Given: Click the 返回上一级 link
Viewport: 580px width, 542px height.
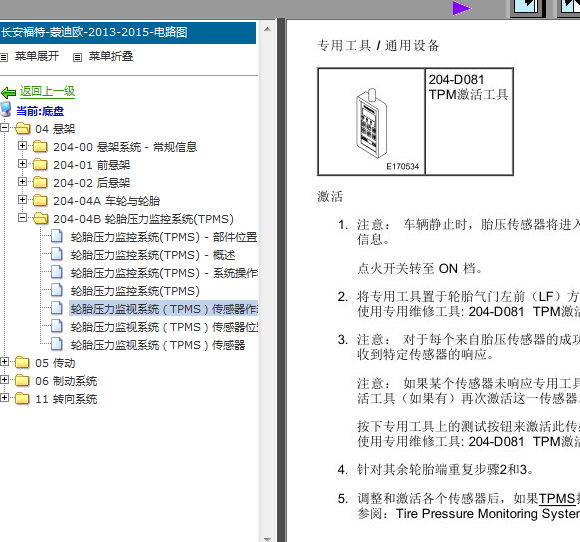Looking at the screenshot, I should [x=47, y=91].
